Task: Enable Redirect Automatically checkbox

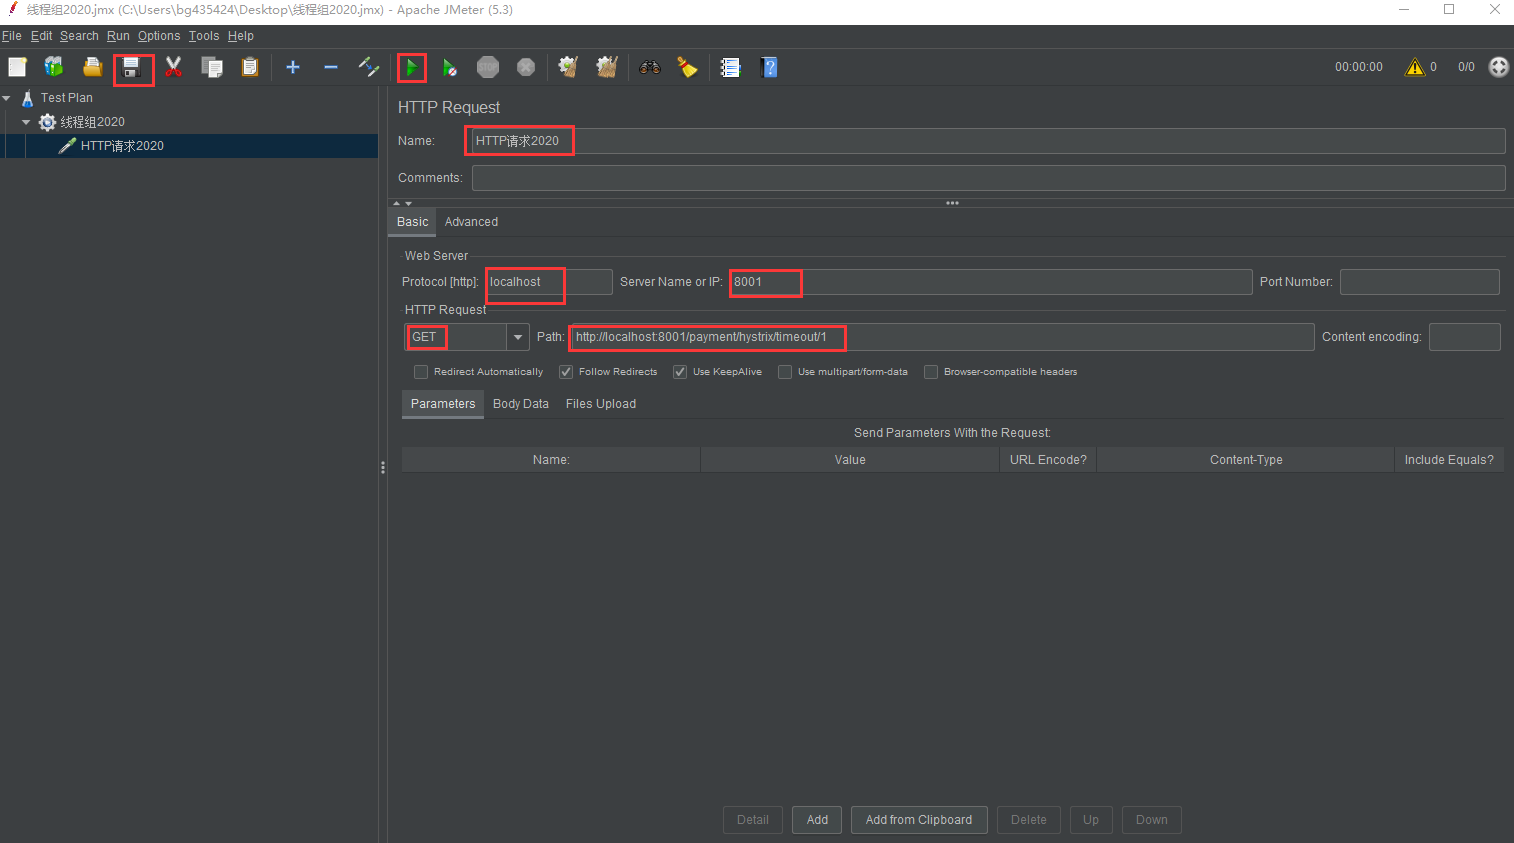Action: (421, 372)
